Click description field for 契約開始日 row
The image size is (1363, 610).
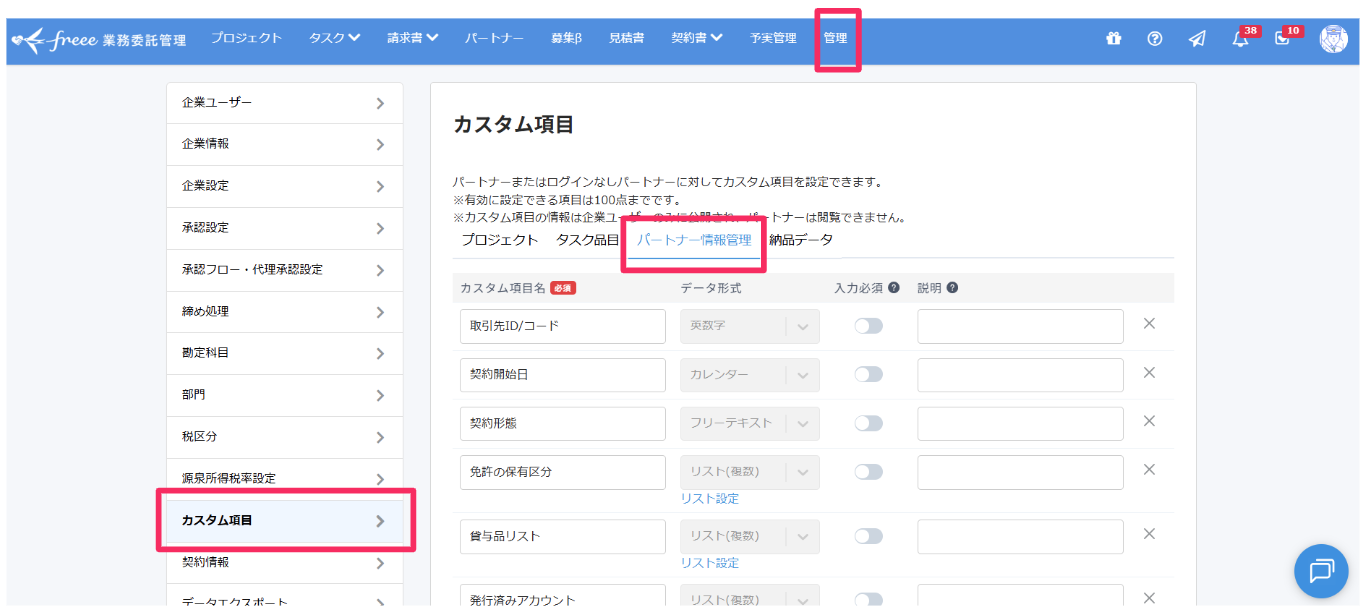pyautogui.click(x=1020, y=374)
